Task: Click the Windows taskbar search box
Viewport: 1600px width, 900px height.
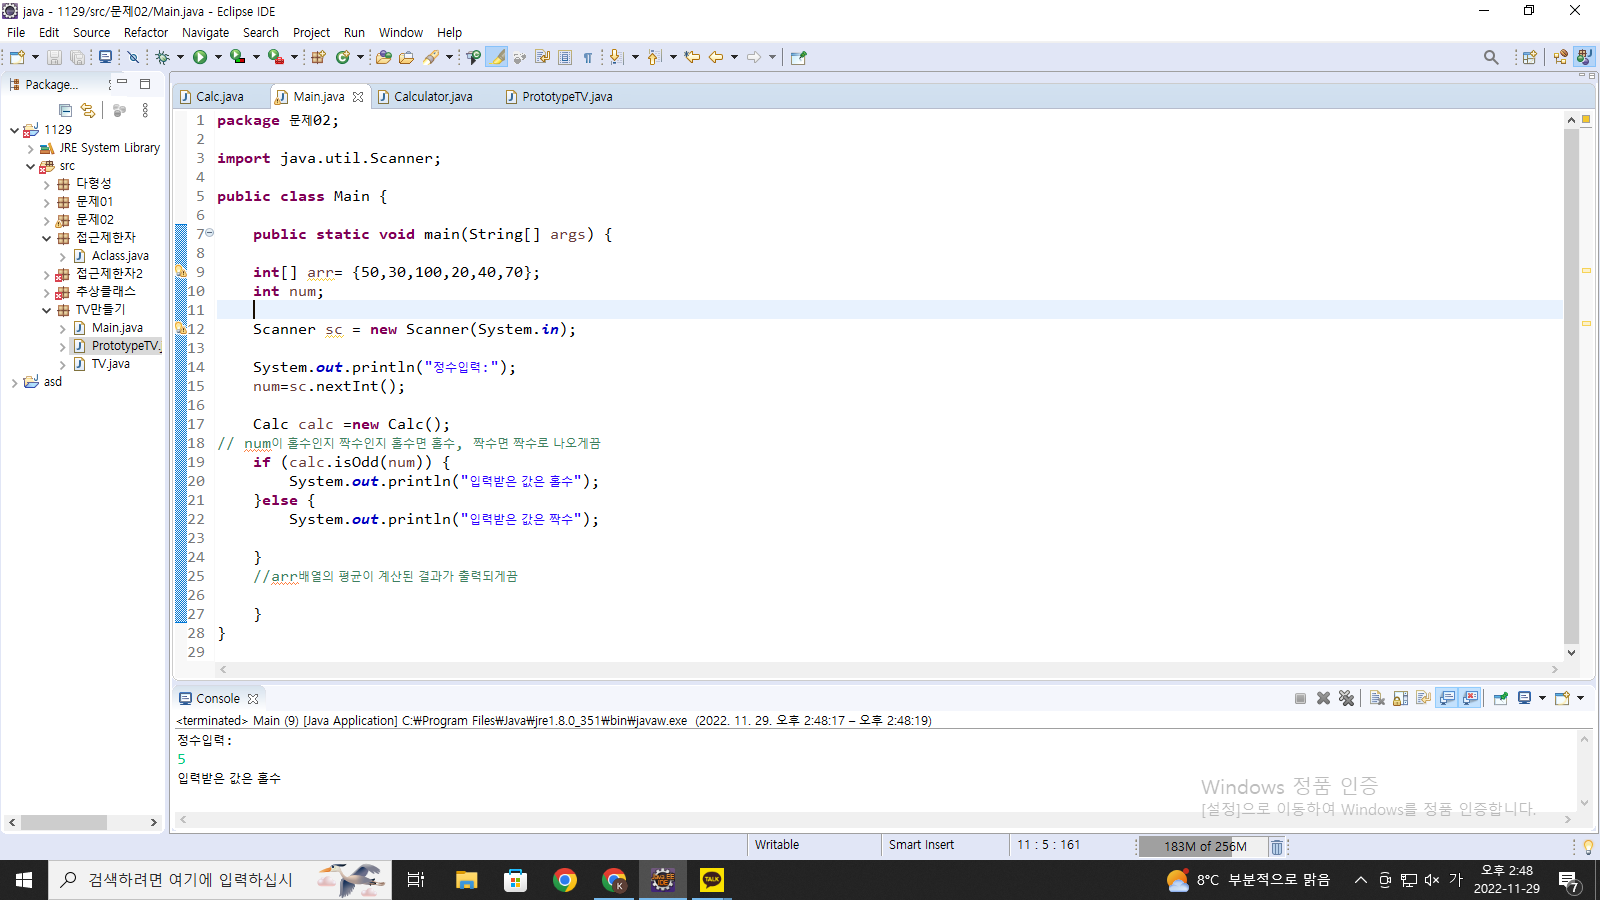Action: coord(220,880)
